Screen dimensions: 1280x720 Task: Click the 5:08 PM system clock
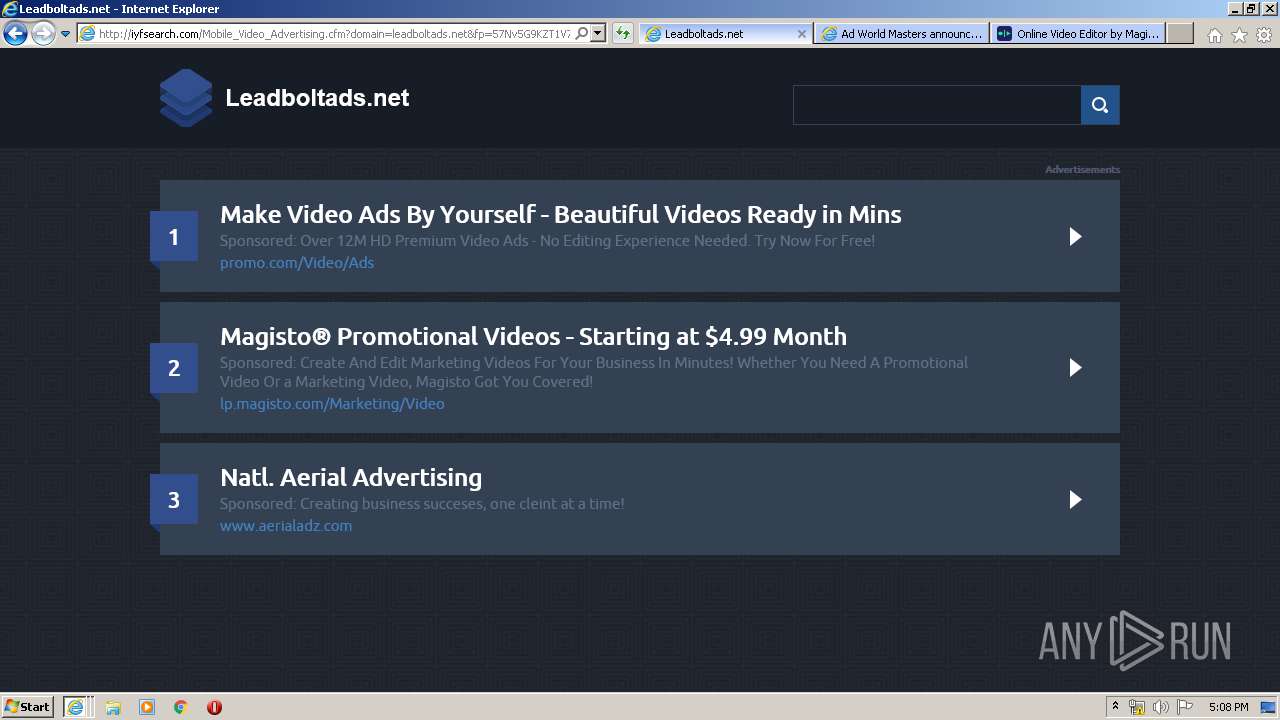(x=1228, y=707)
